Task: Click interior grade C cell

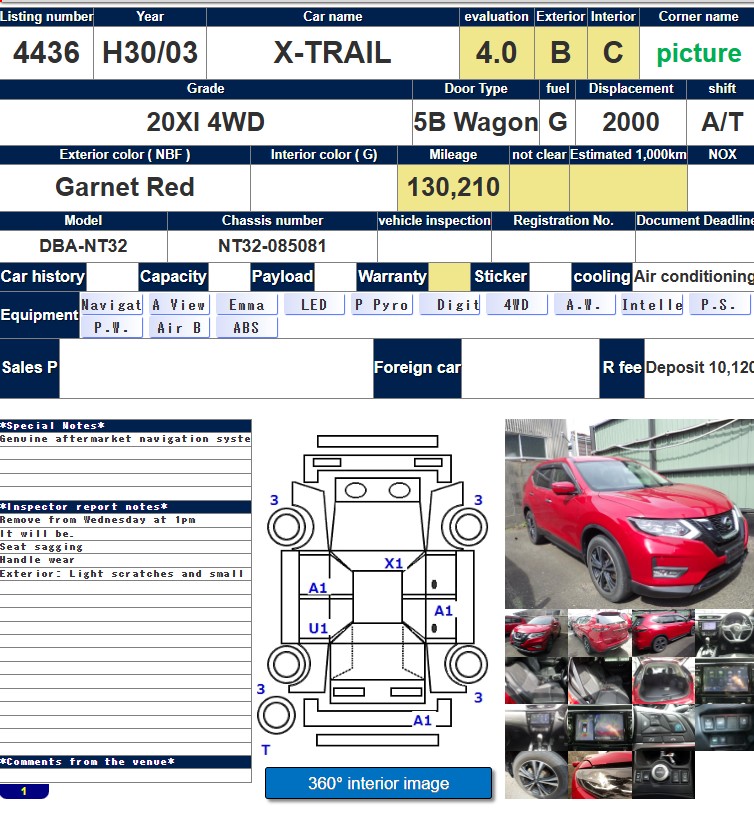Action: pyautogui.click(x=613, y=53)
